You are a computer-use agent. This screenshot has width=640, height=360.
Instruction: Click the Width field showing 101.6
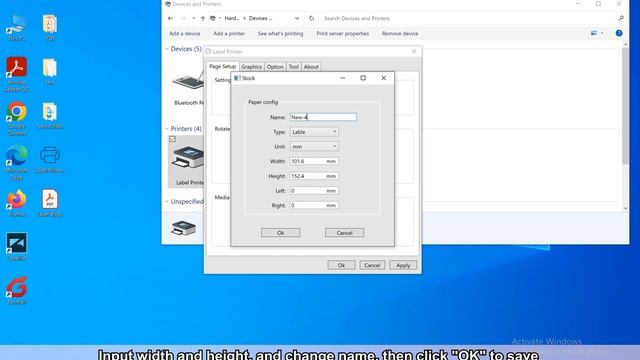pyautogui.click(x=314, y=161)
